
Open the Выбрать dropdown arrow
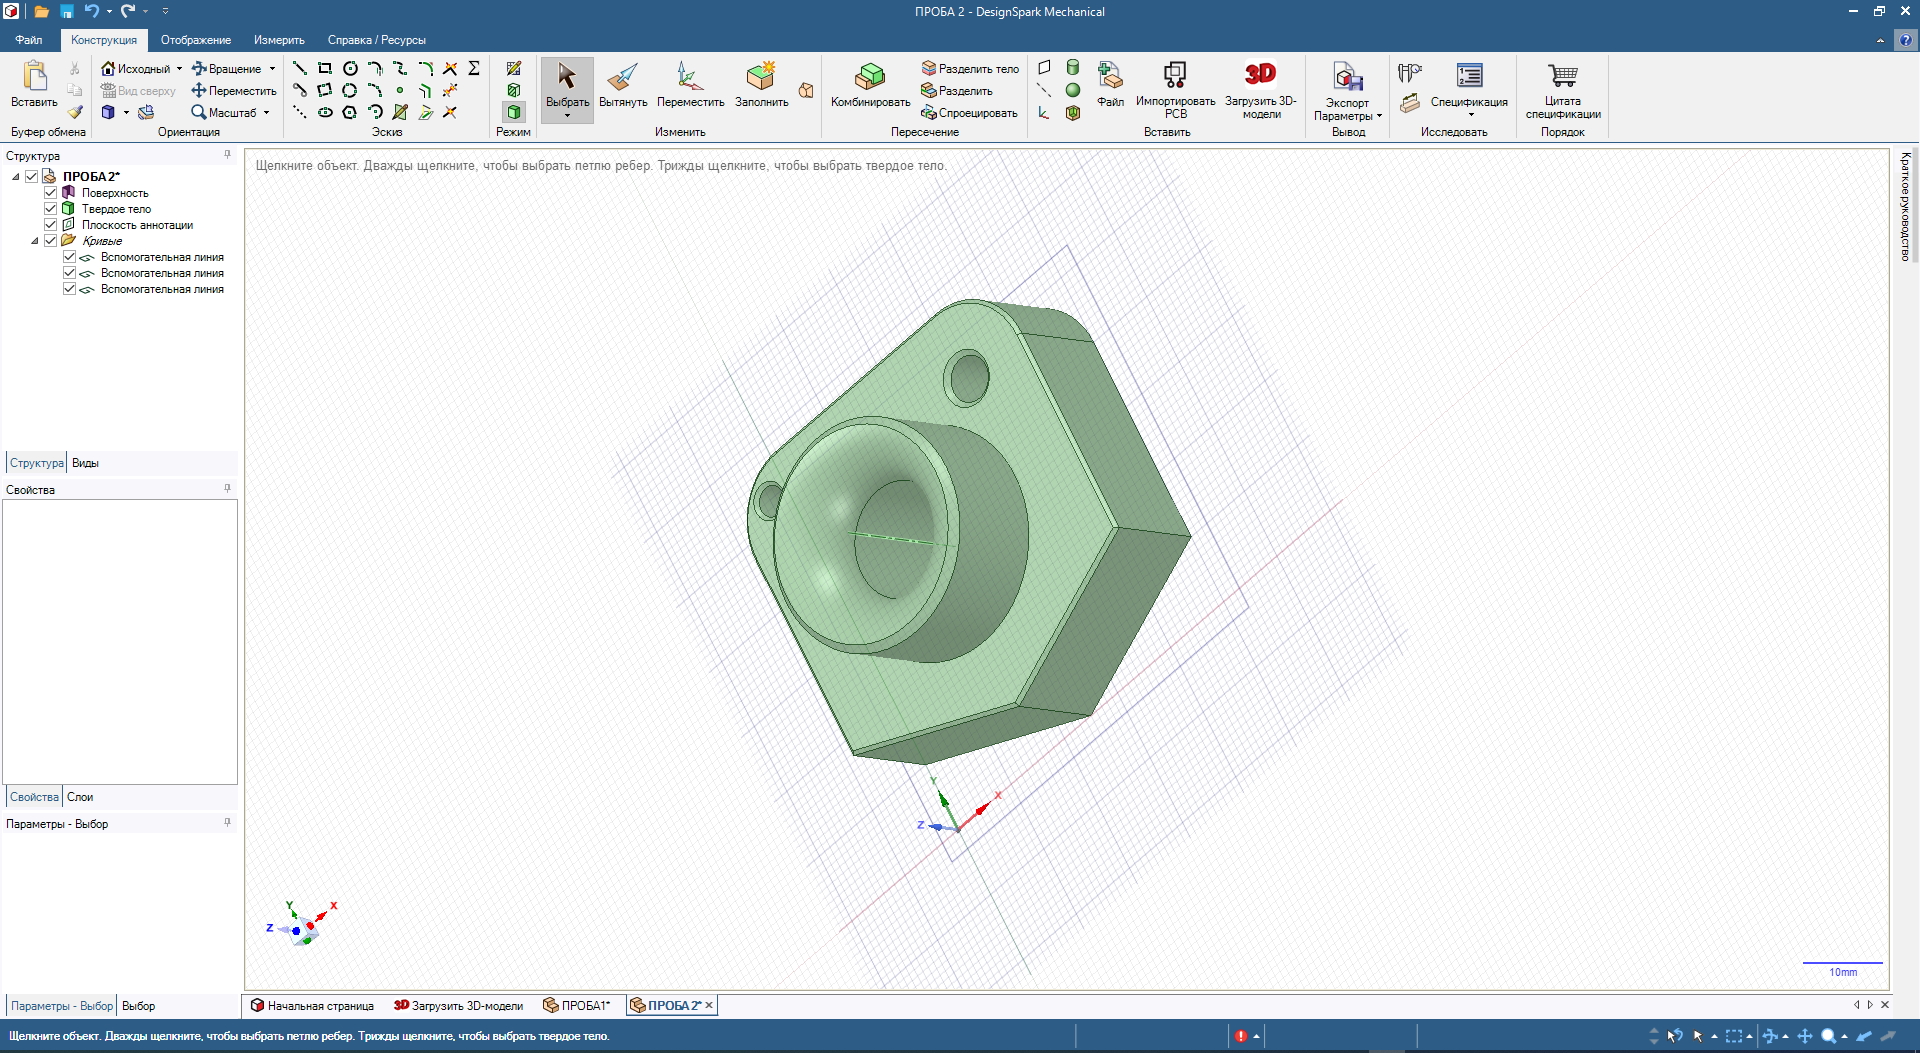tap(567, 116)
